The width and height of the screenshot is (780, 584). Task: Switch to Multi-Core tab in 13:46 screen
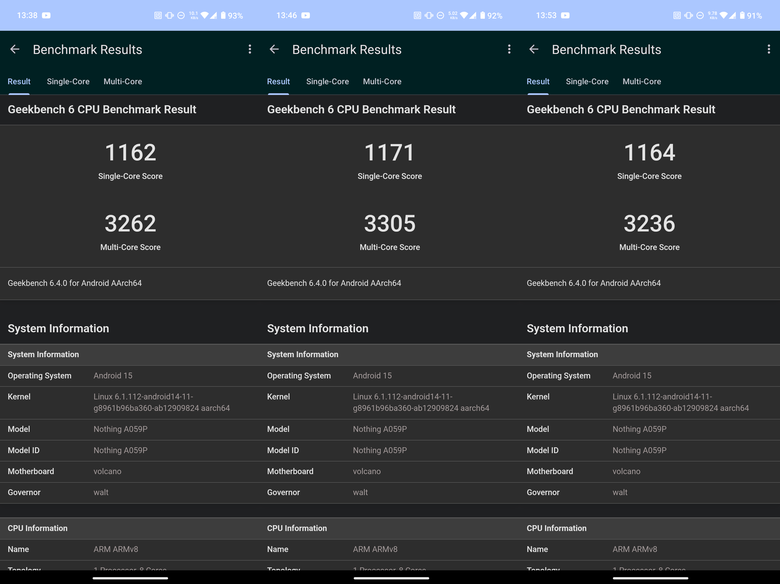[x=382, y=82]
